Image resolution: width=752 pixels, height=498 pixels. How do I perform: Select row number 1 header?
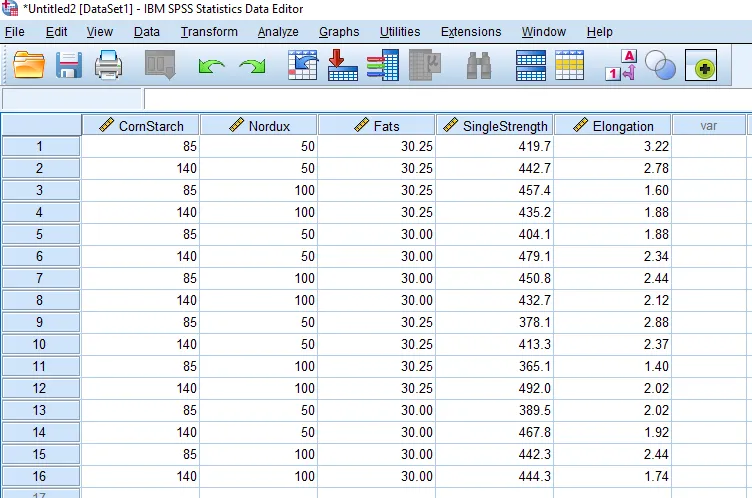point(41,146)
